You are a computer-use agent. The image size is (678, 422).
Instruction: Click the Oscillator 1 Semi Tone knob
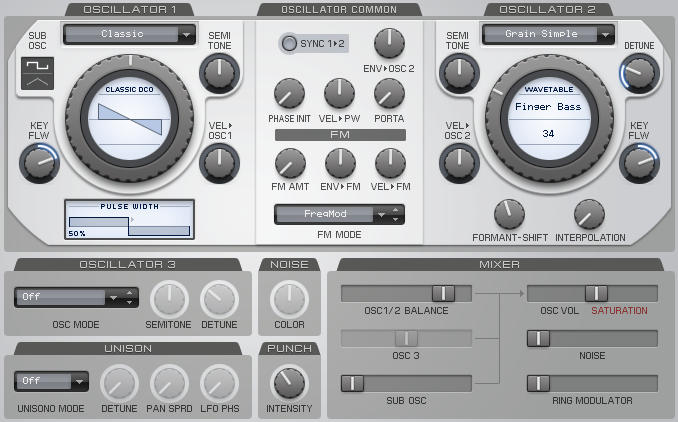[219, 72]
